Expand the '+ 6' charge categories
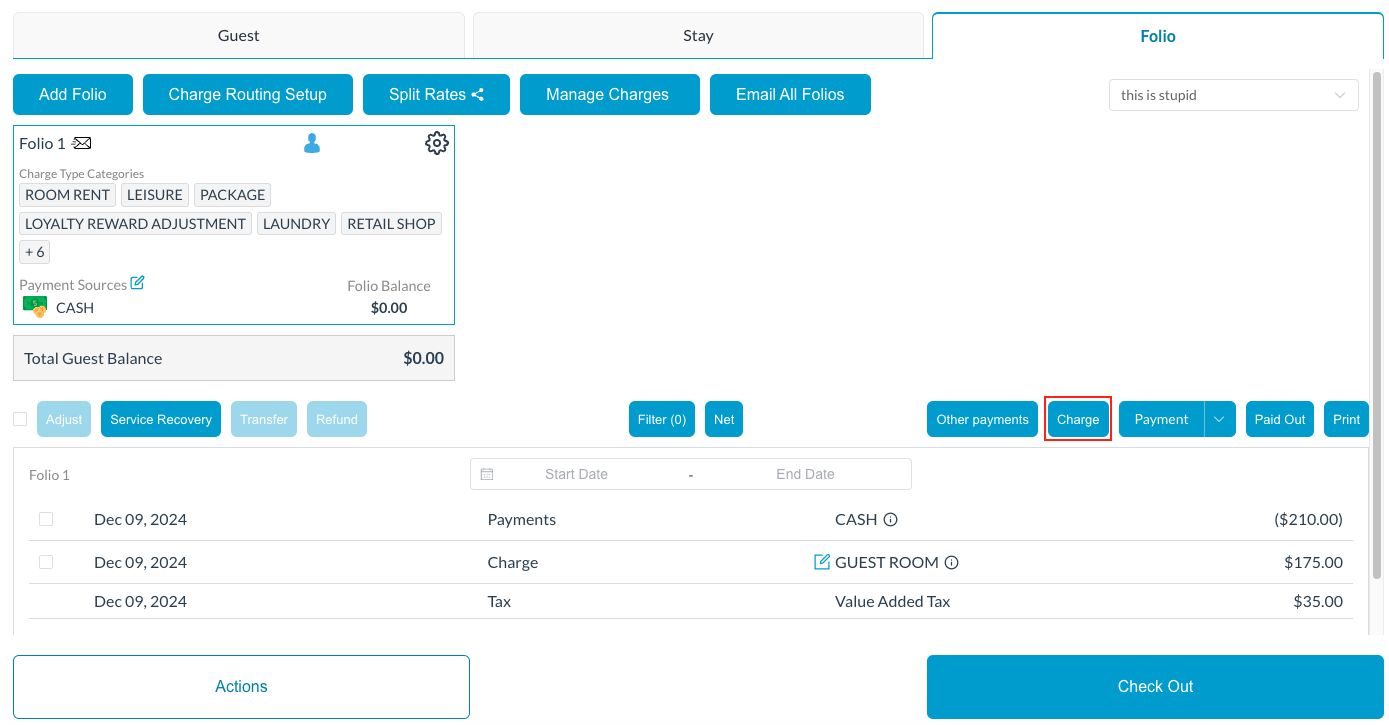Image resolution: width=1389 pixels, height=725 pixels. pyautogui.click(x=34, y=252)
